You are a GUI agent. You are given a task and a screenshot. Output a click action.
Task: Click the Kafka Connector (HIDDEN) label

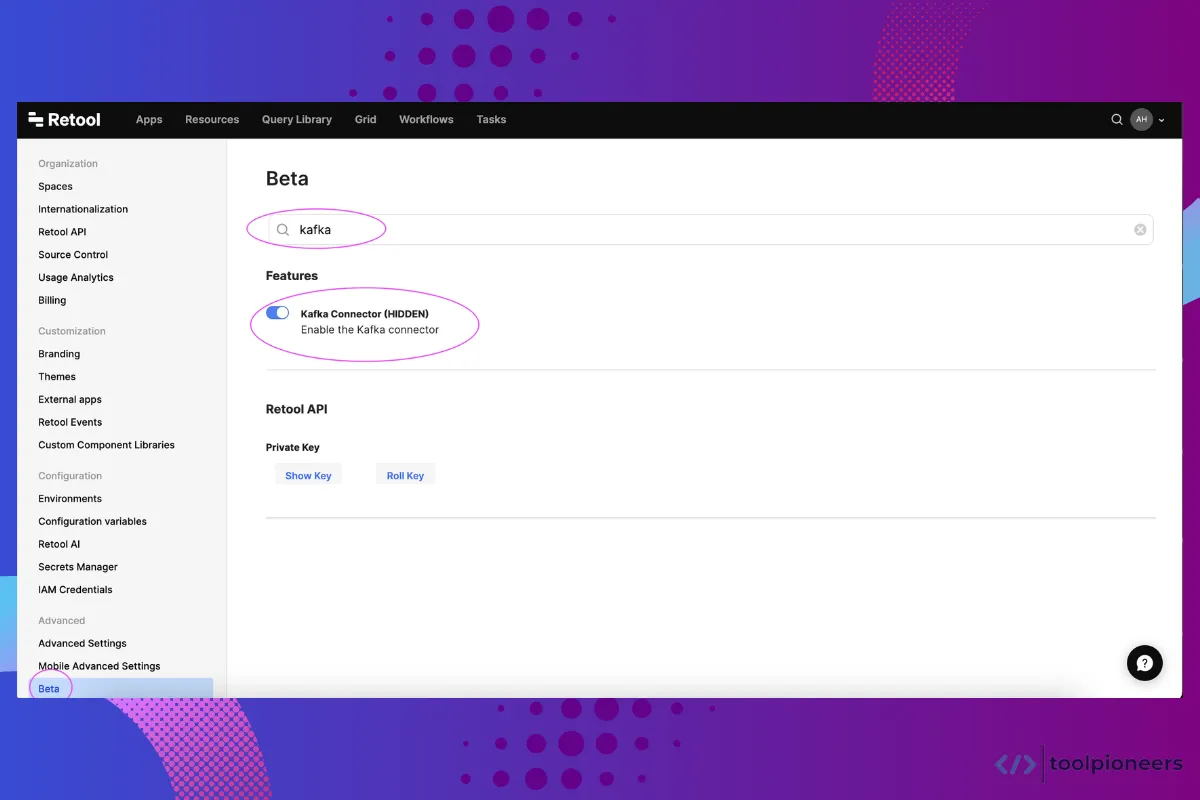pos(364,314)
